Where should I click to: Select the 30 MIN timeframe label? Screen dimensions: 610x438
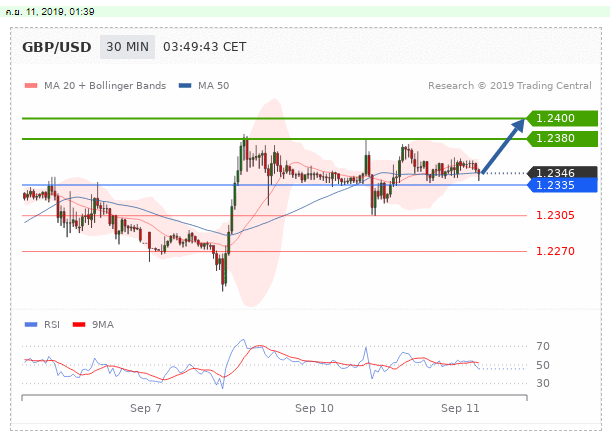pyautogui.click(x=127, y=47)
